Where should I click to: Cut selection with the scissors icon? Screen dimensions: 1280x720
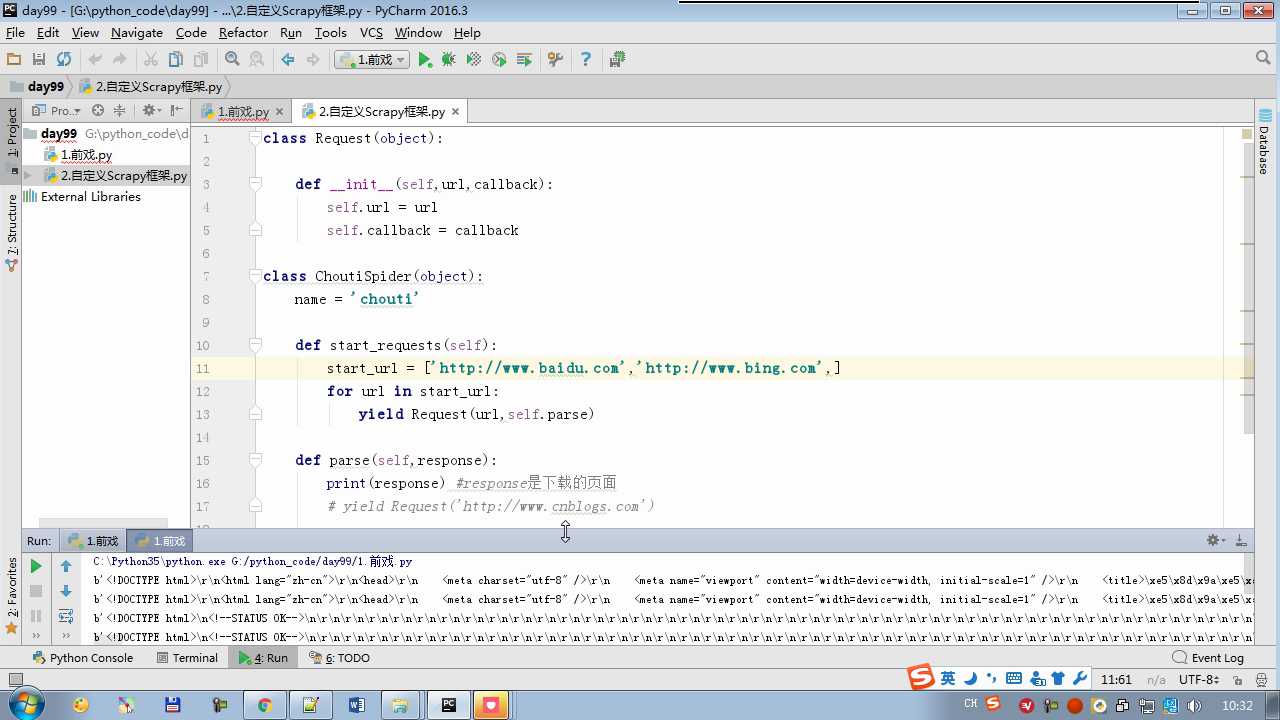coord(151,60)
